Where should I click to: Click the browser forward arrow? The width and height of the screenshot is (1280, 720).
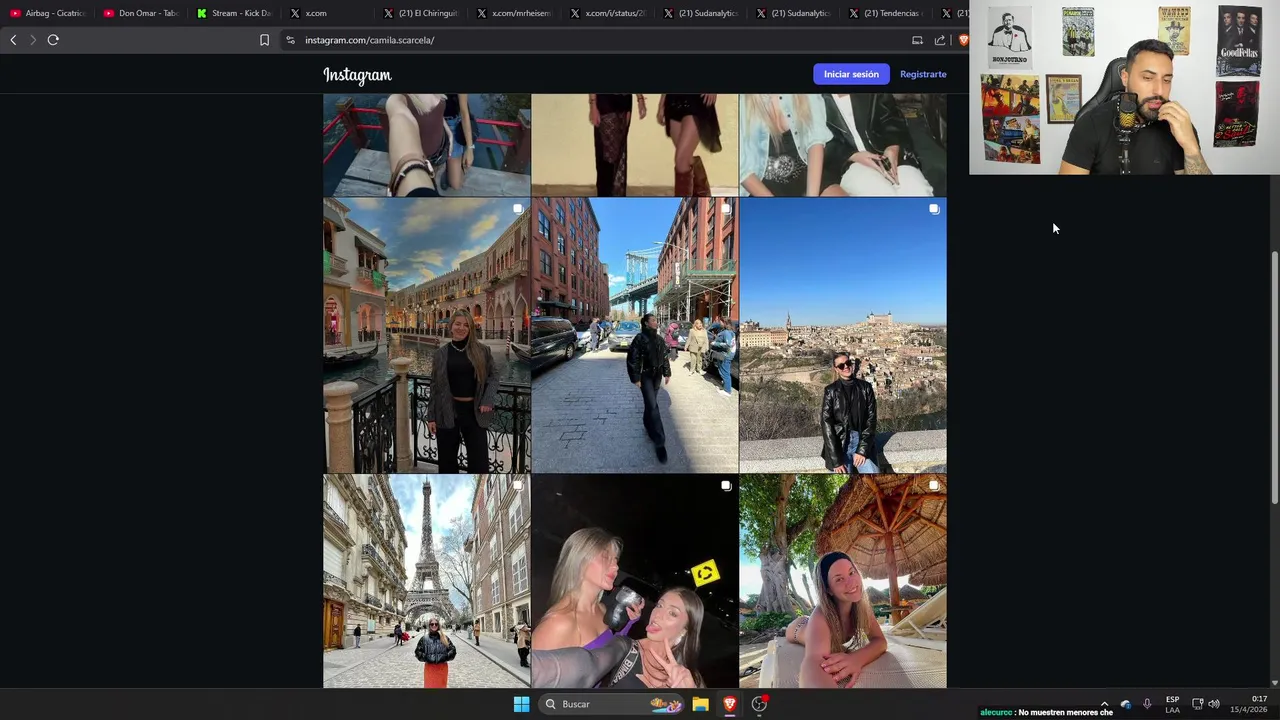(x=32, y=40)
